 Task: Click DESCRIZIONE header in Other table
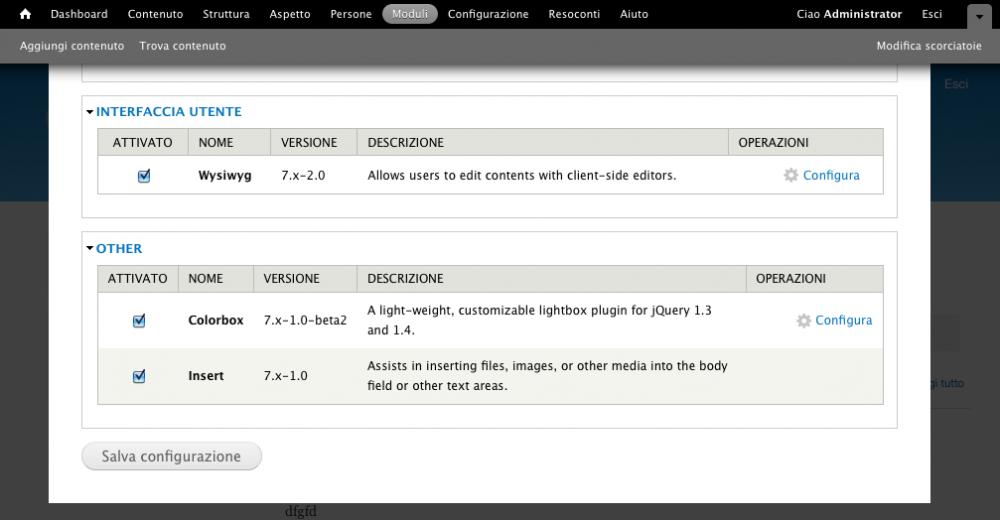click(x=405, y=278)
